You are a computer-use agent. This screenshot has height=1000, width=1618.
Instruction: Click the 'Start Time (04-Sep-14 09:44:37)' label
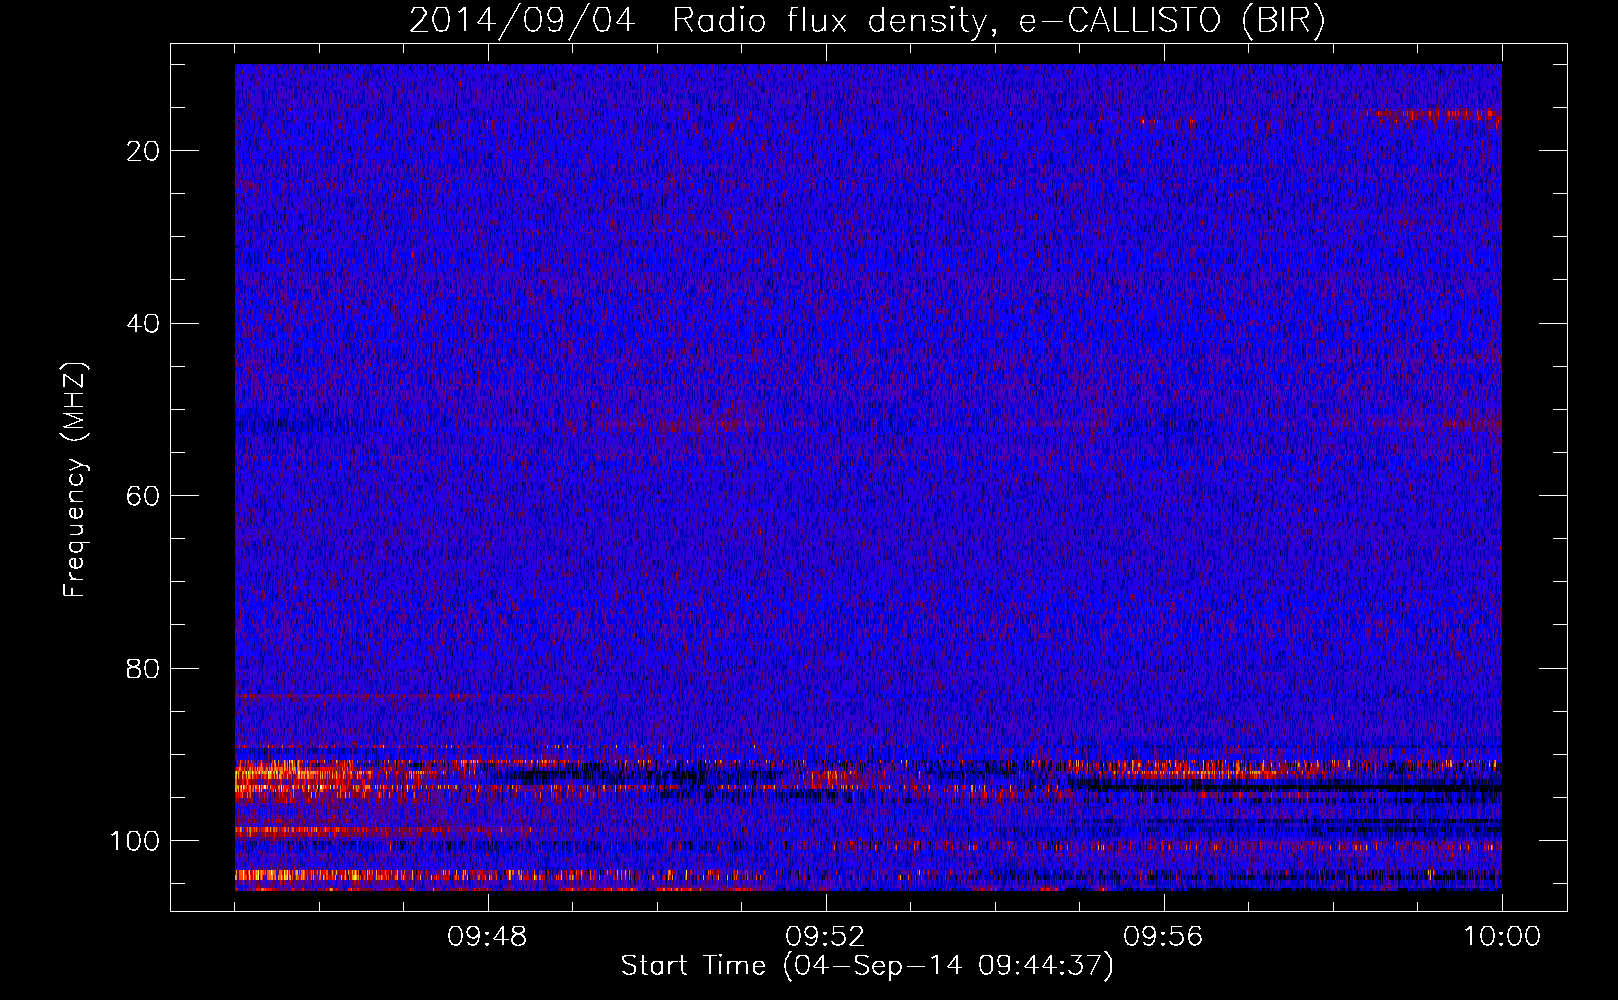click(867, 966)
